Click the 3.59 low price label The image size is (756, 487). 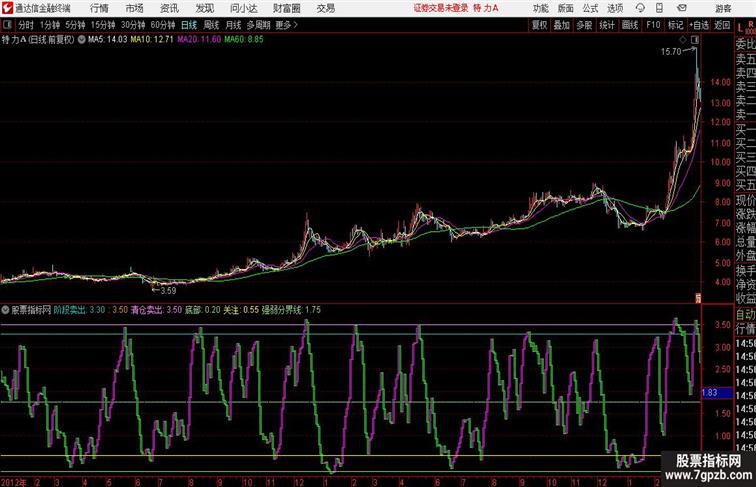[x=168, y=291]
